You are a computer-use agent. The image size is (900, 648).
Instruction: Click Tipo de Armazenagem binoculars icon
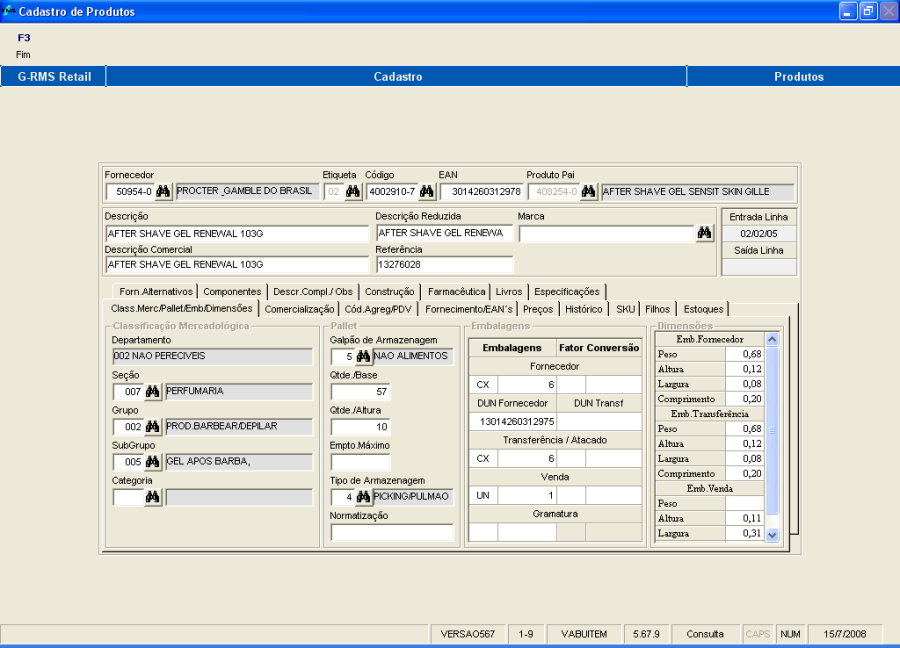tap(363, 496)
